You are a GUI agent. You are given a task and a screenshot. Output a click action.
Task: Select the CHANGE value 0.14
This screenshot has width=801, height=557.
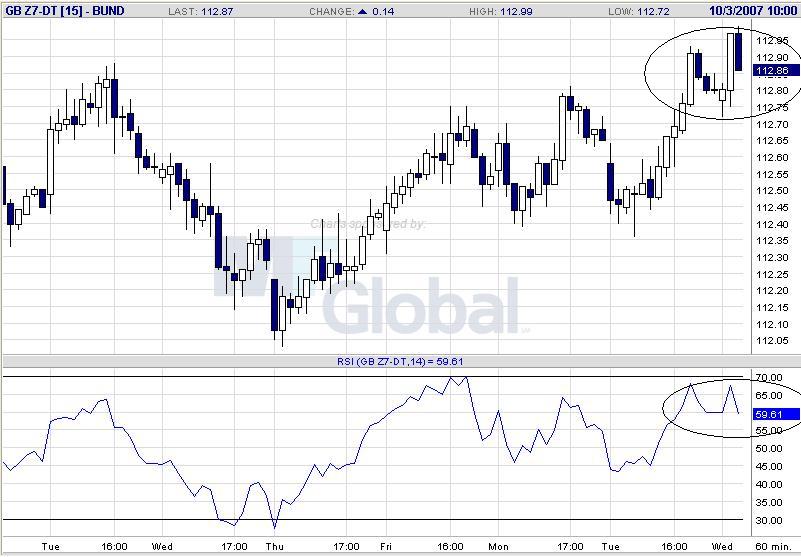tap(383, 11)
